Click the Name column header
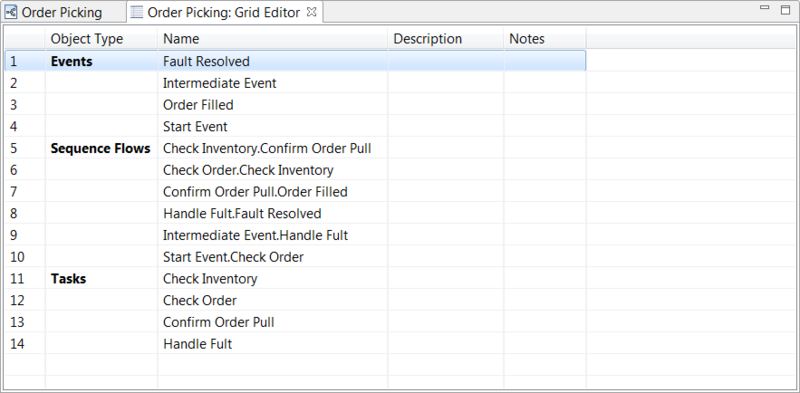The image size is (800, 393). pyautogui.click(x=272, y=39)
